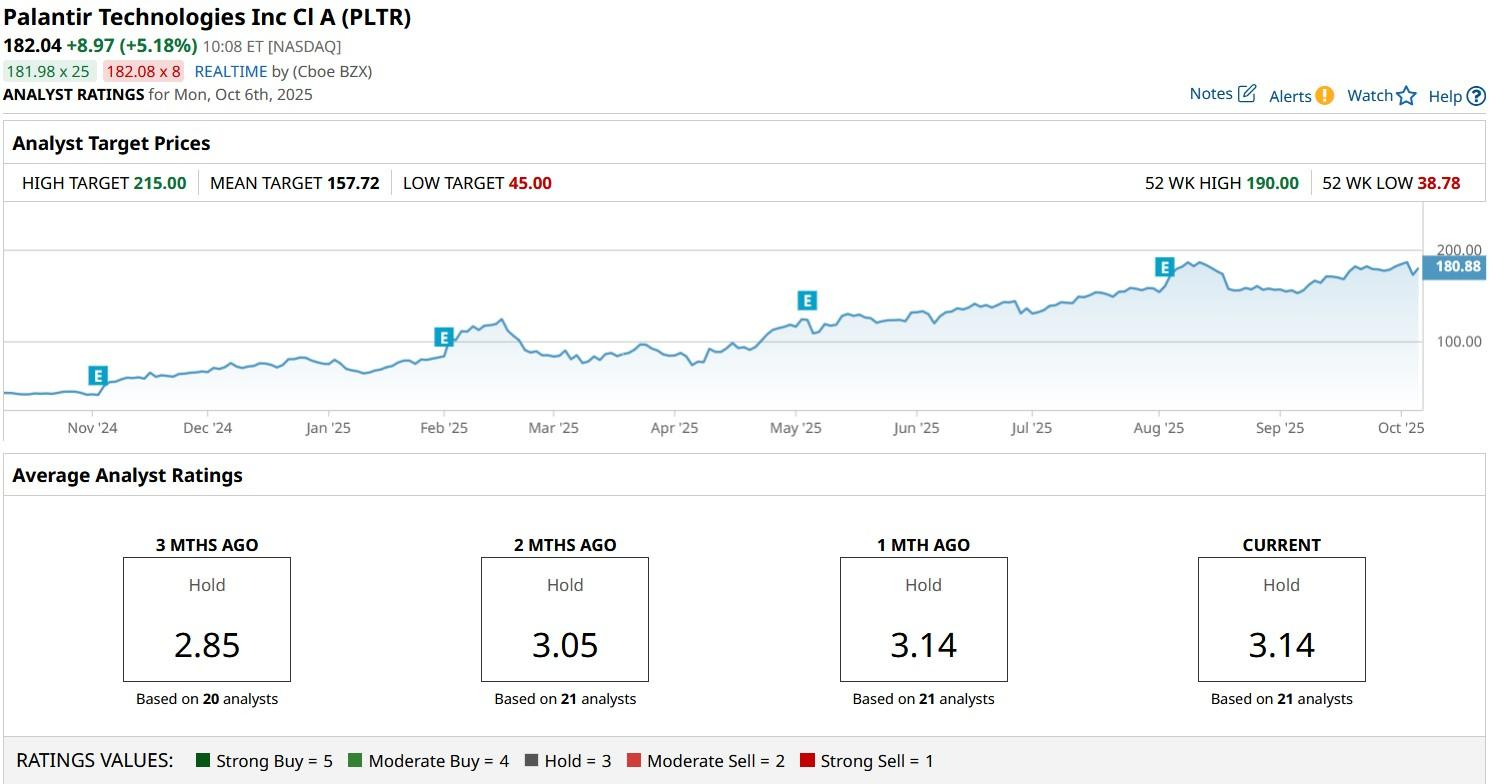
Task: Click the red ask size 182.08 x 8
Action: (143, 71)
